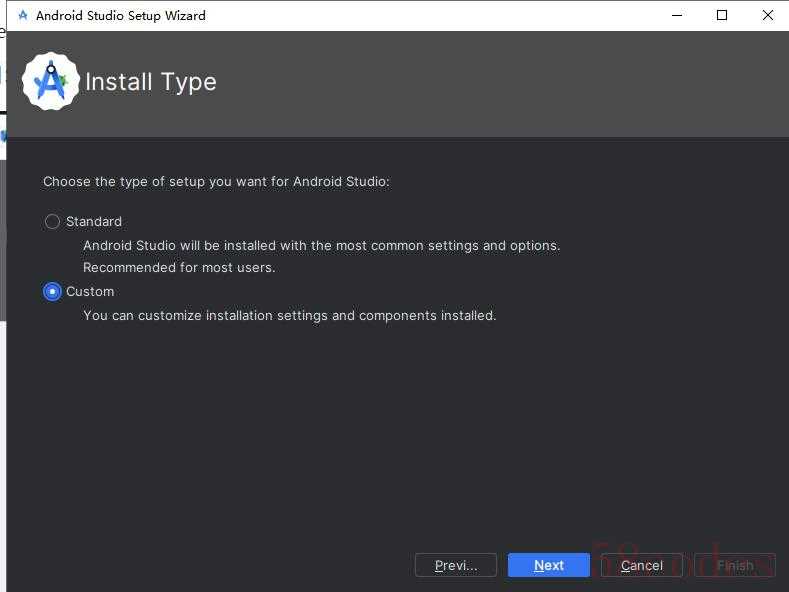
Task: Click 'Android Studio will be installed' description text
Action: pos(322,246)
